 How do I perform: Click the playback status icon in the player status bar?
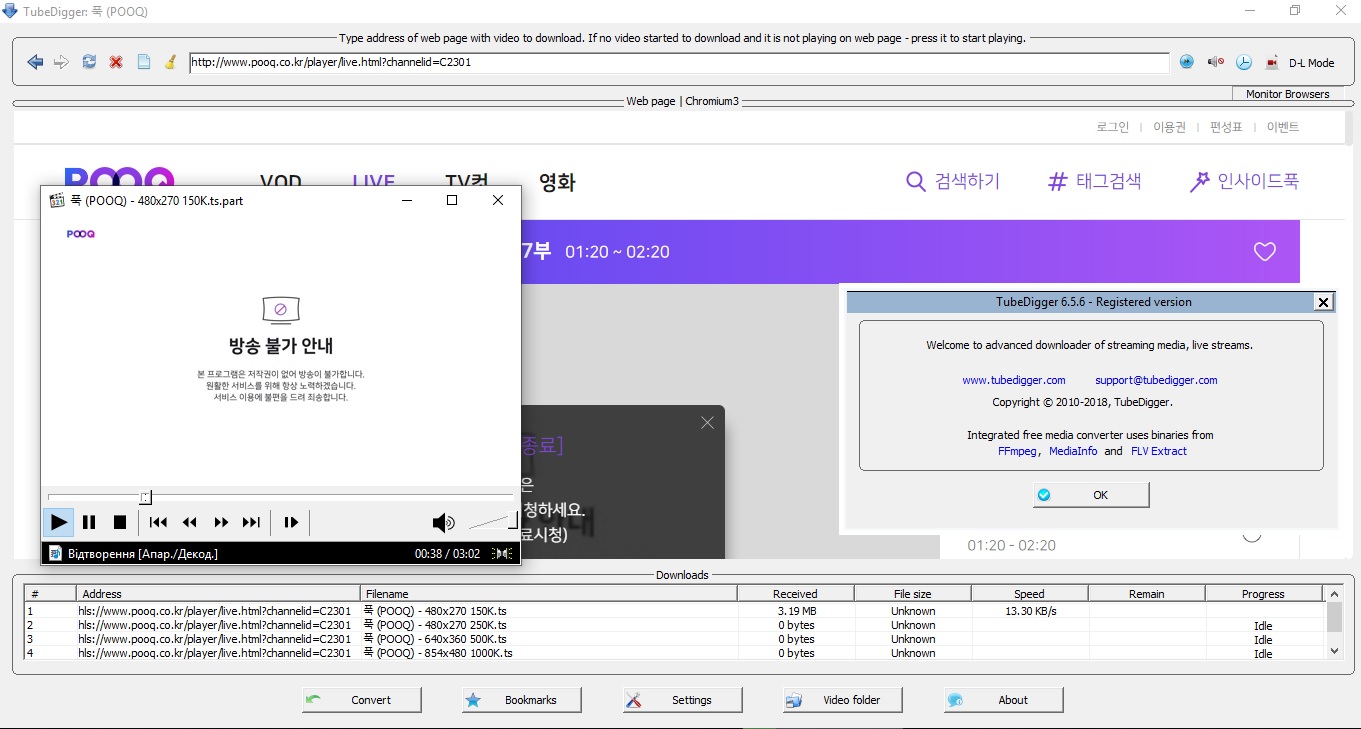click(x=58, y=553)
